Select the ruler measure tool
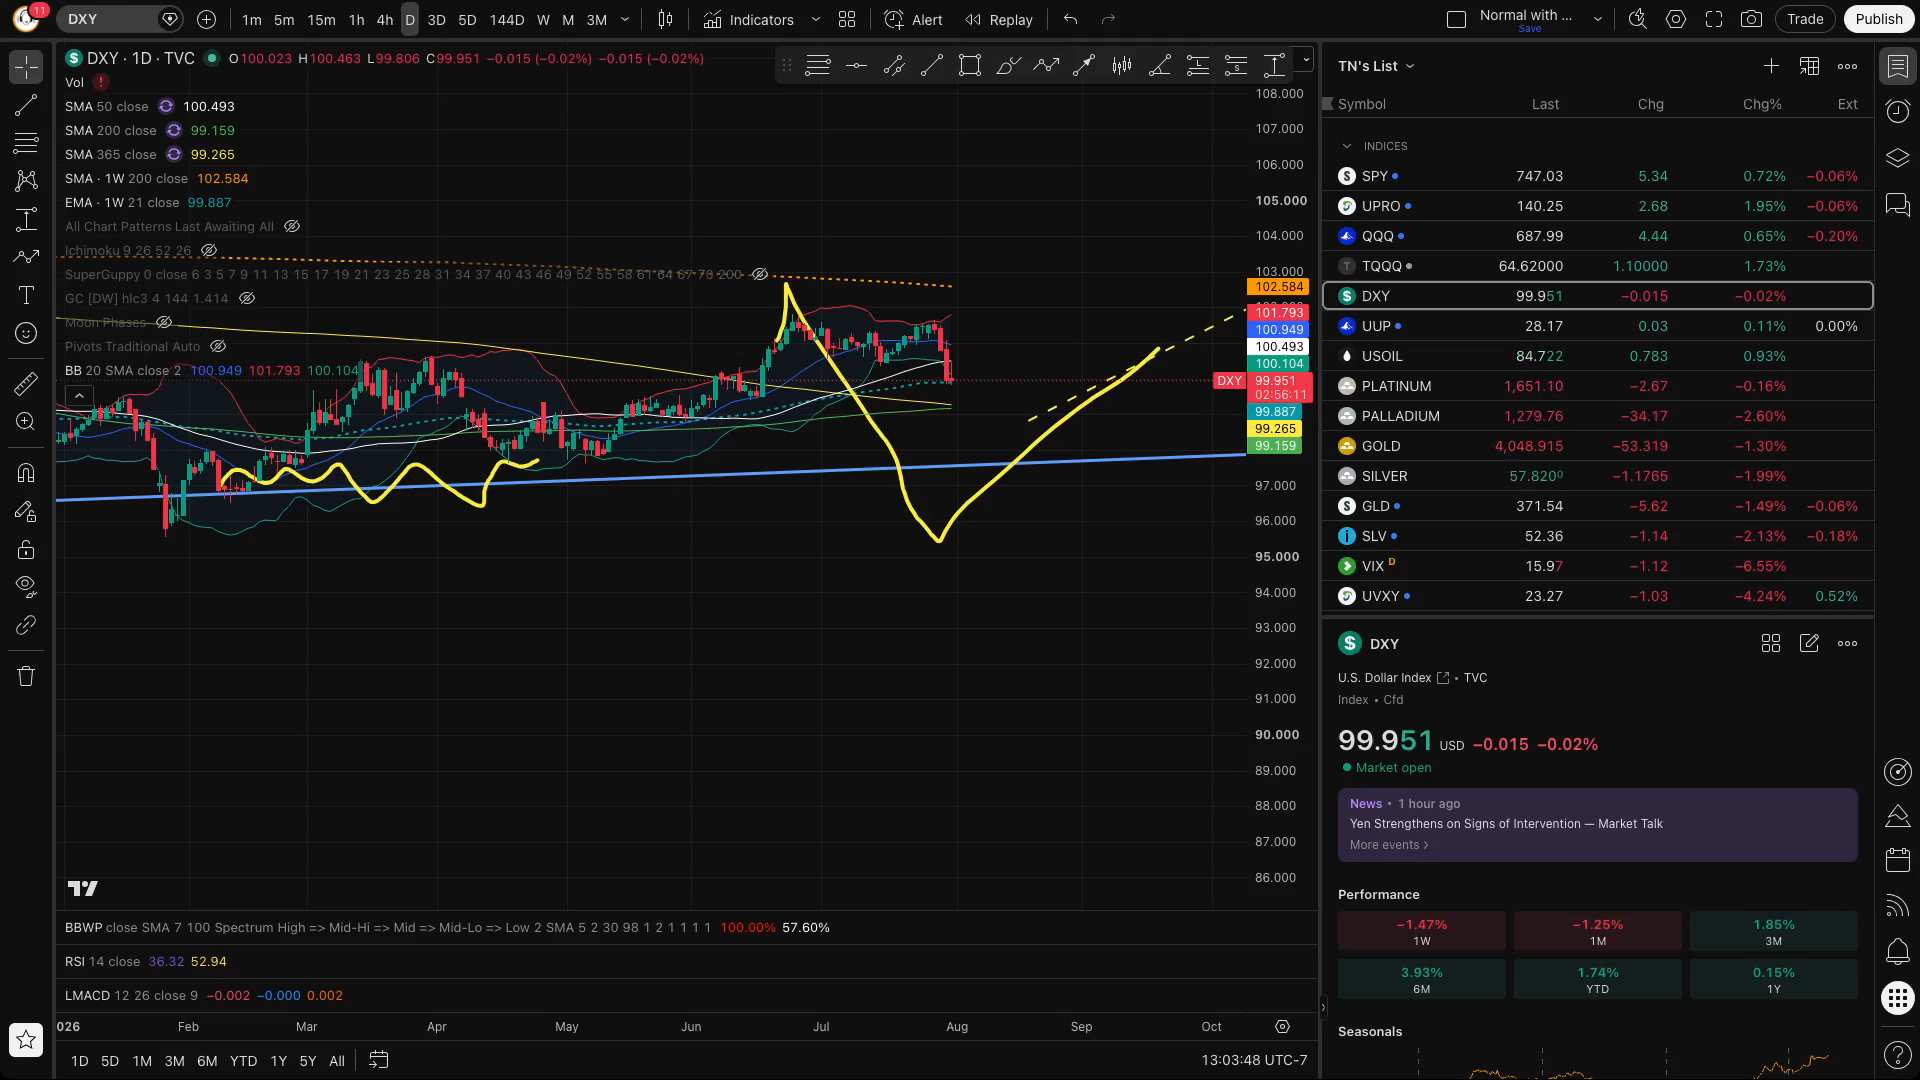Viewport: 1920px width, 1080px height. coord(26,383)
